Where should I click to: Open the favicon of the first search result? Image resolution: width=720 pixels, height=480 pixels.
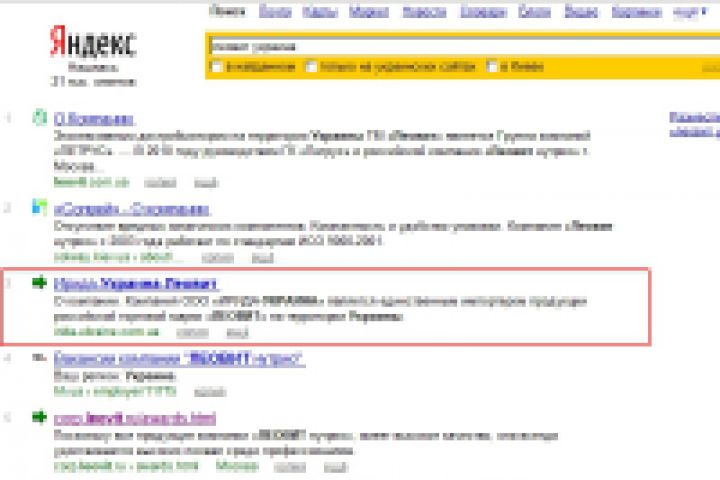click(39, 118)
